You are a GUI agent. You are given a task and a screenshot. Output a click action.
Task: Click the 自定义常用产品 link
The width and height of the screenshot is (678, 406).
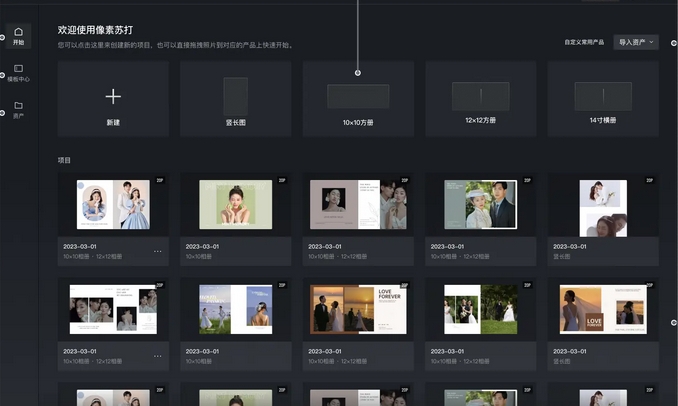click(584, 42)
